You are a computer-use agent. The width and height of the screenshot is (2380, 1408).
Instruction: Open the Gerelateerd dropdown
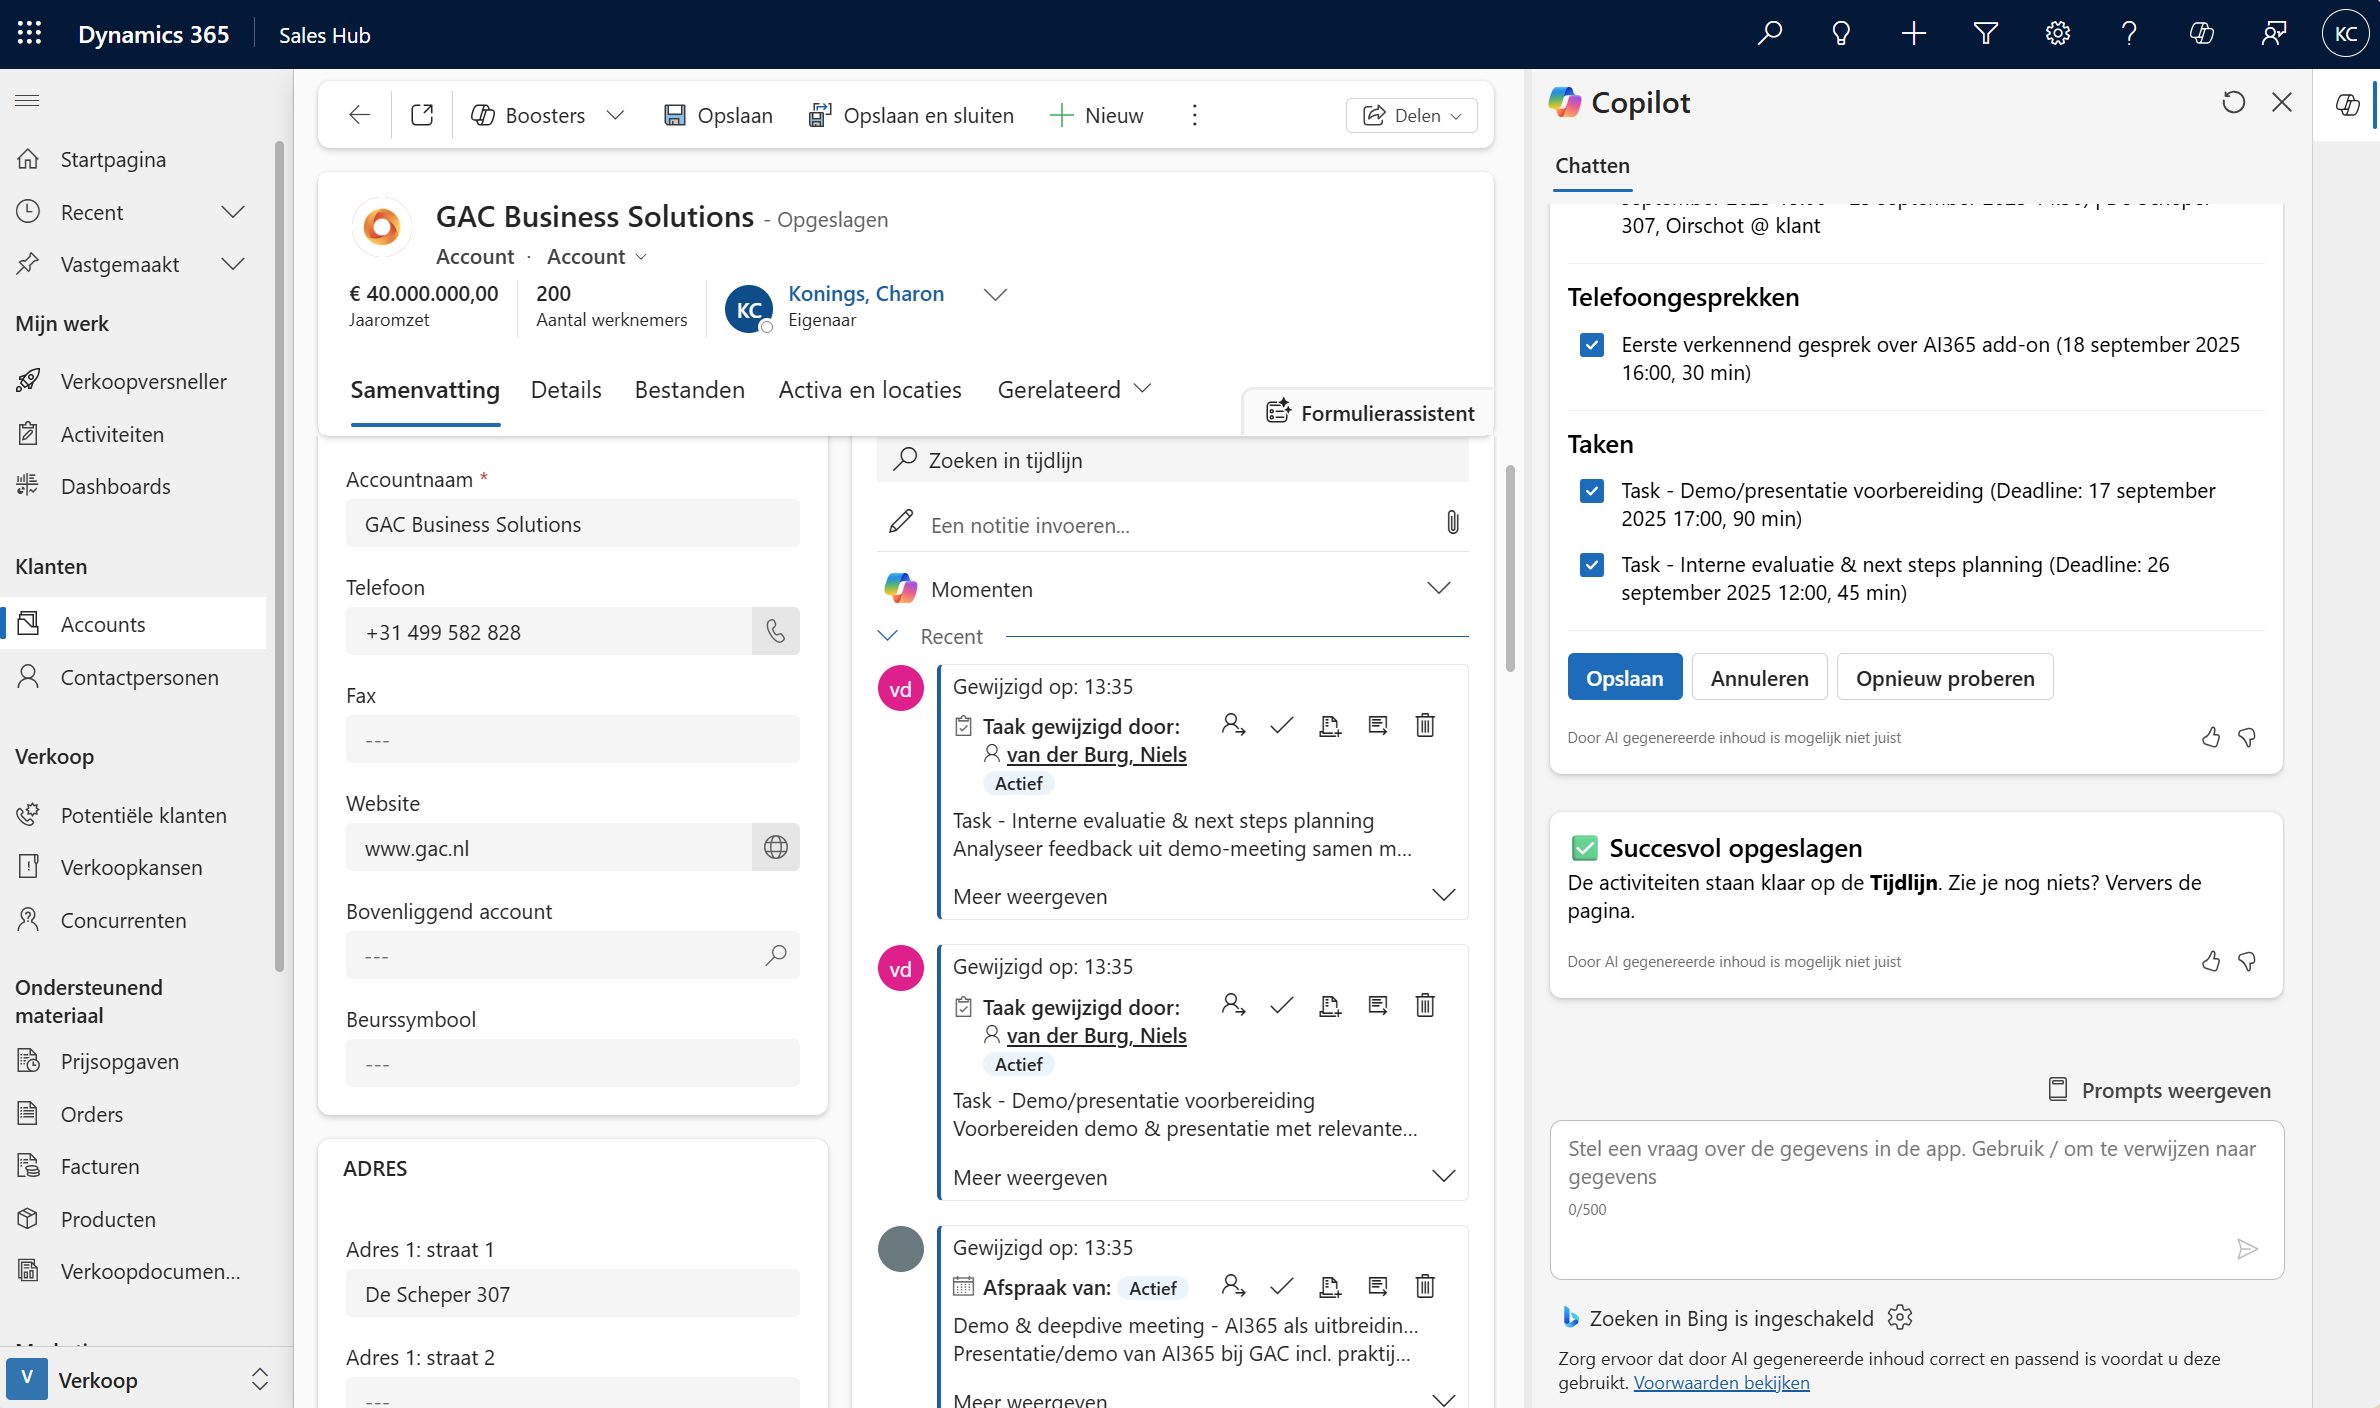(x=1074, y=389)
